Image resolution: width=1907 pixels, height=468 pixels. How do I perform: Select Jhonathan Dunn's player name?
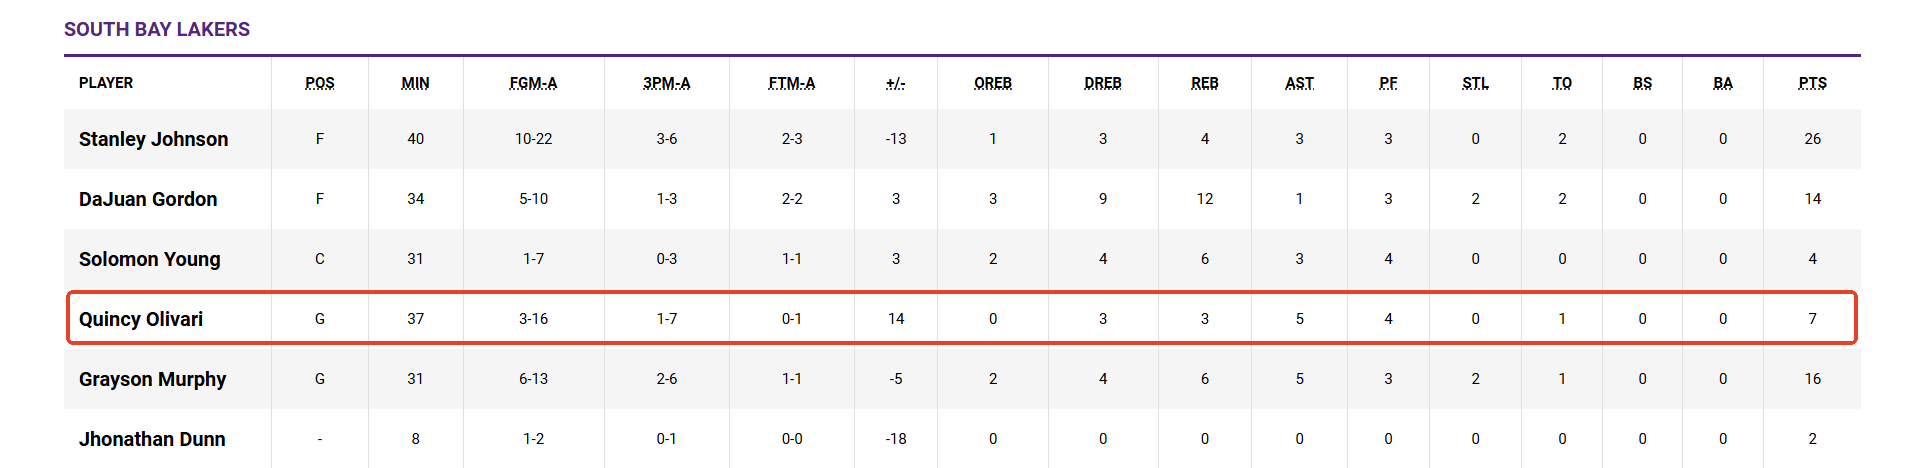click(x=152, y=439)
